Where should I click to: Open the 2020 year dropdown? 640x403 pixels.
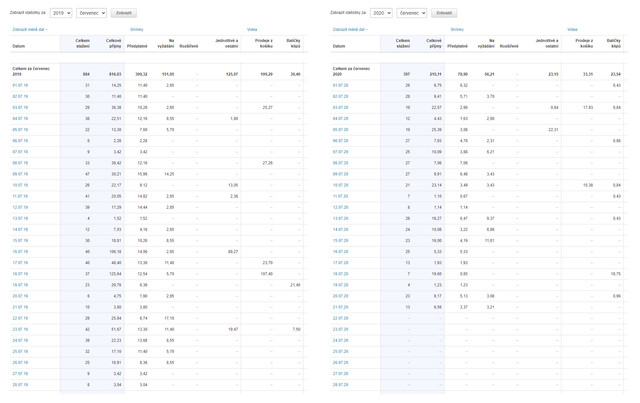[x=381, y=13]
